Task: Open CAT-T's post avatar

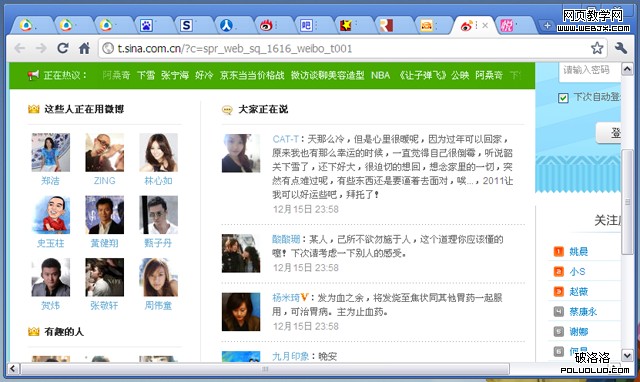Action: pyautogui.click(x=241, y=153)
